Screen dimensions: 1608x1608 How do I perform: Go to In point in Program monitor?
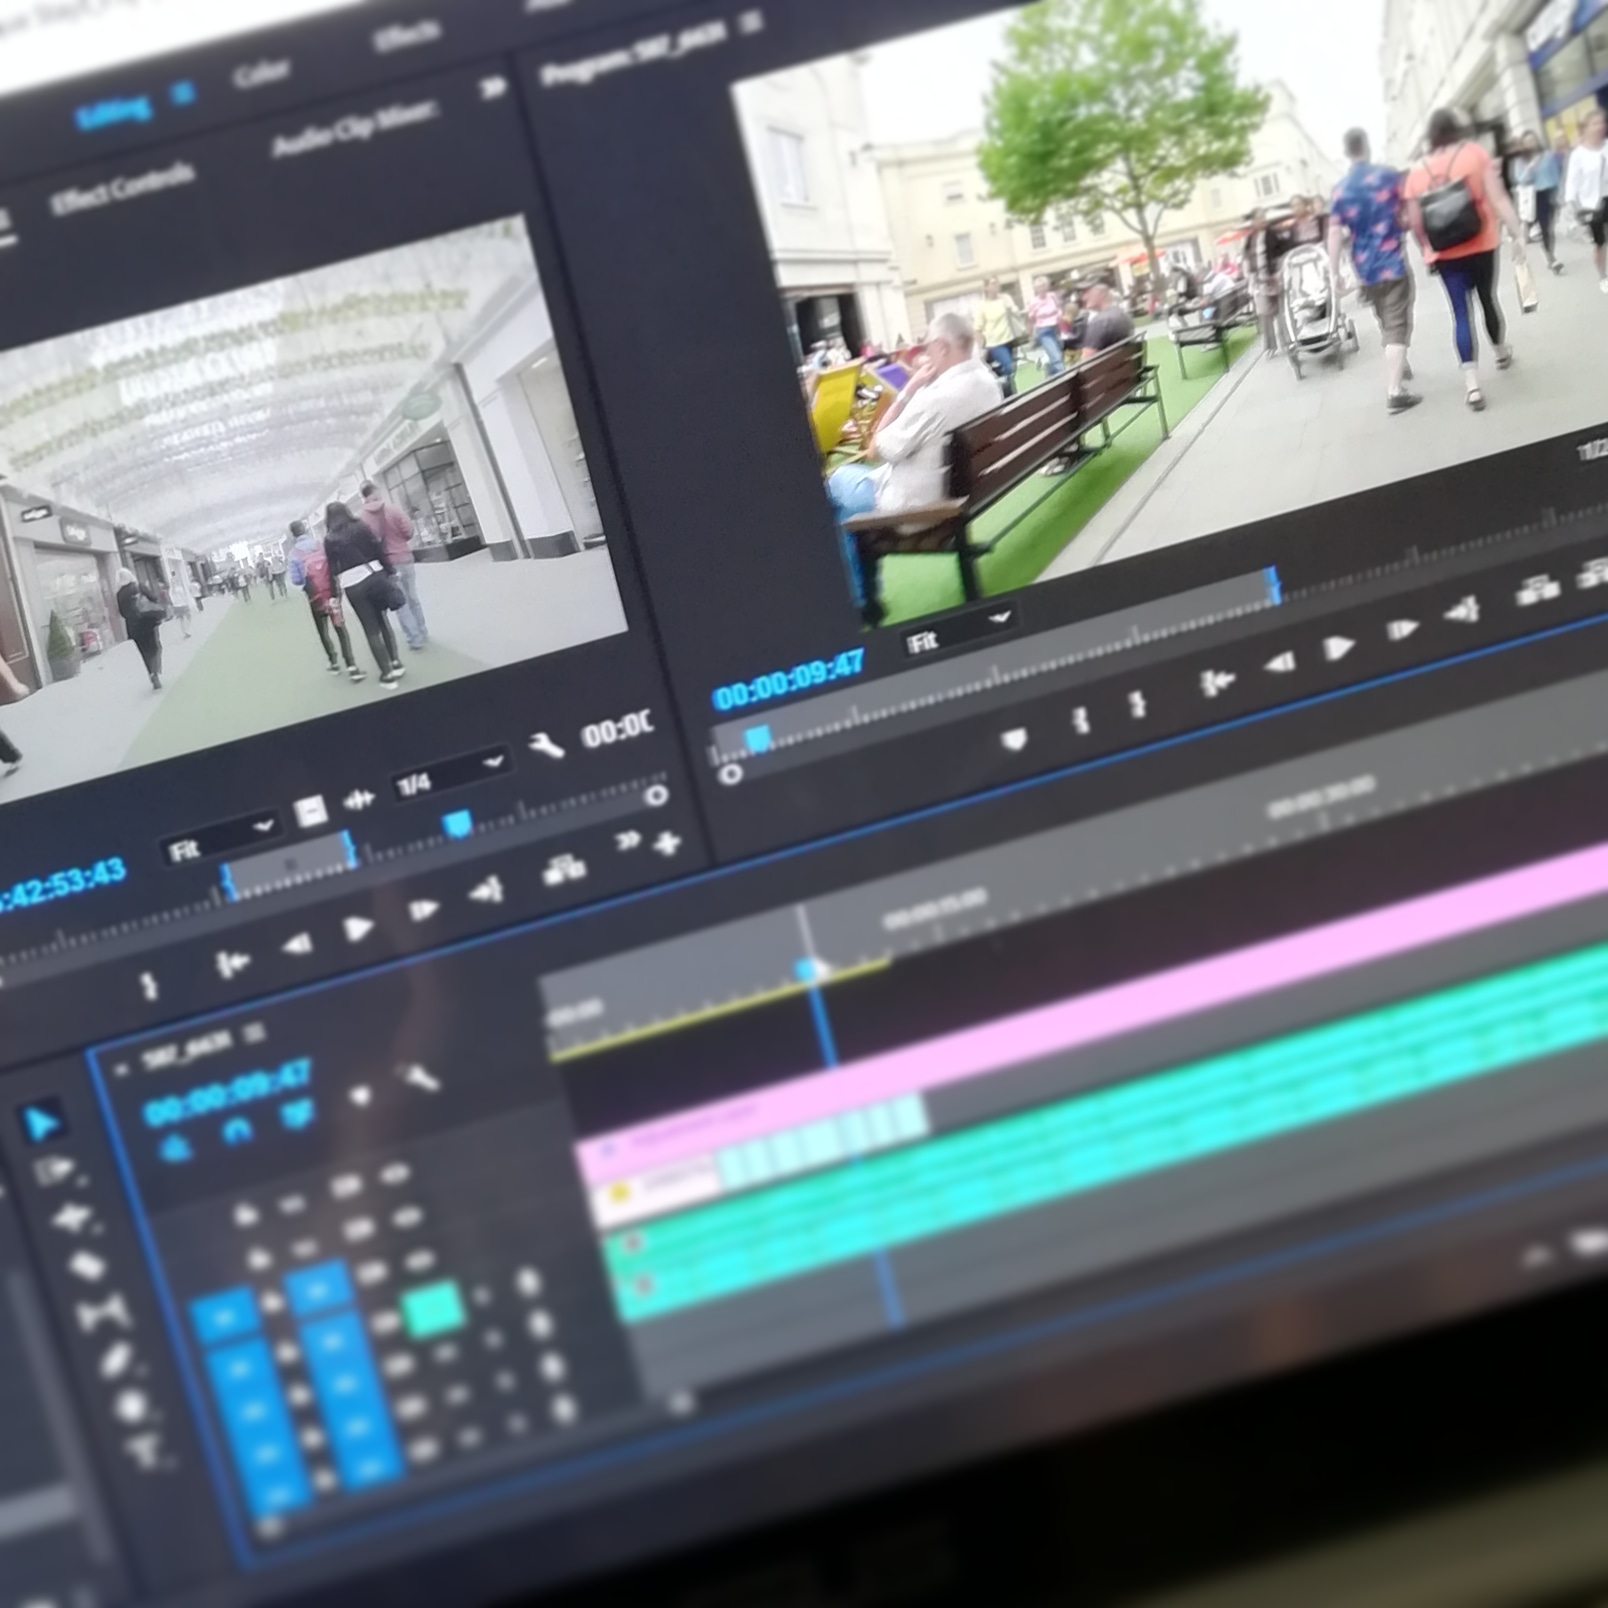coord(1216,683)
